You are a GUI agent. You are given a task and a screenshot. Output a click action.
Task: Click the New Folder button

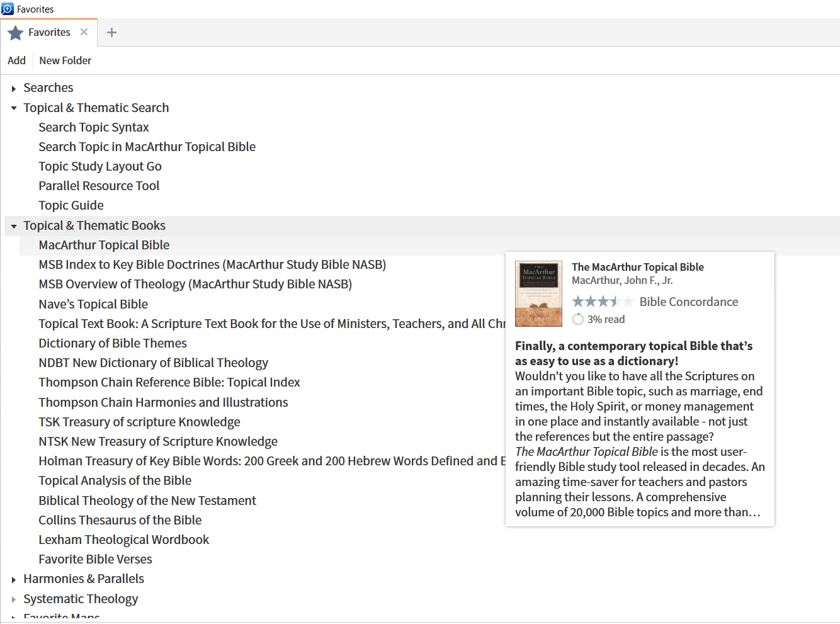click(65, 61)
